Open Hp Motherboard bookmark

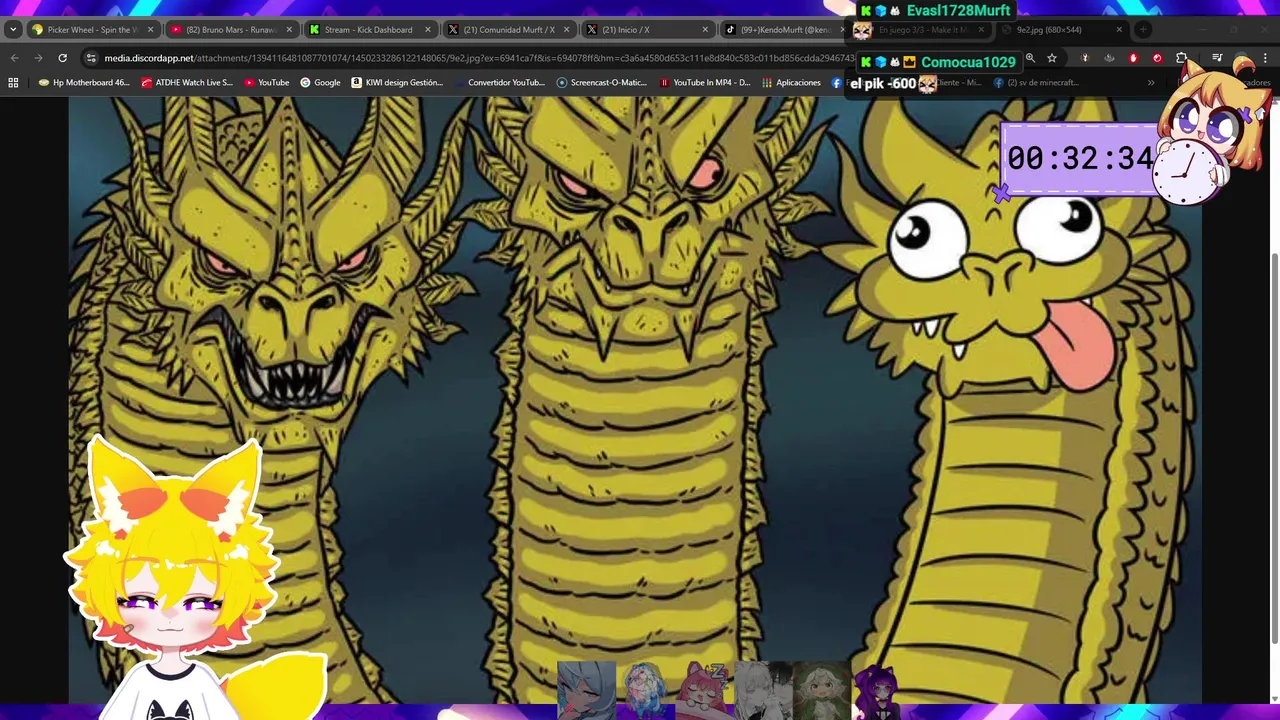click(x=84, y=83)
